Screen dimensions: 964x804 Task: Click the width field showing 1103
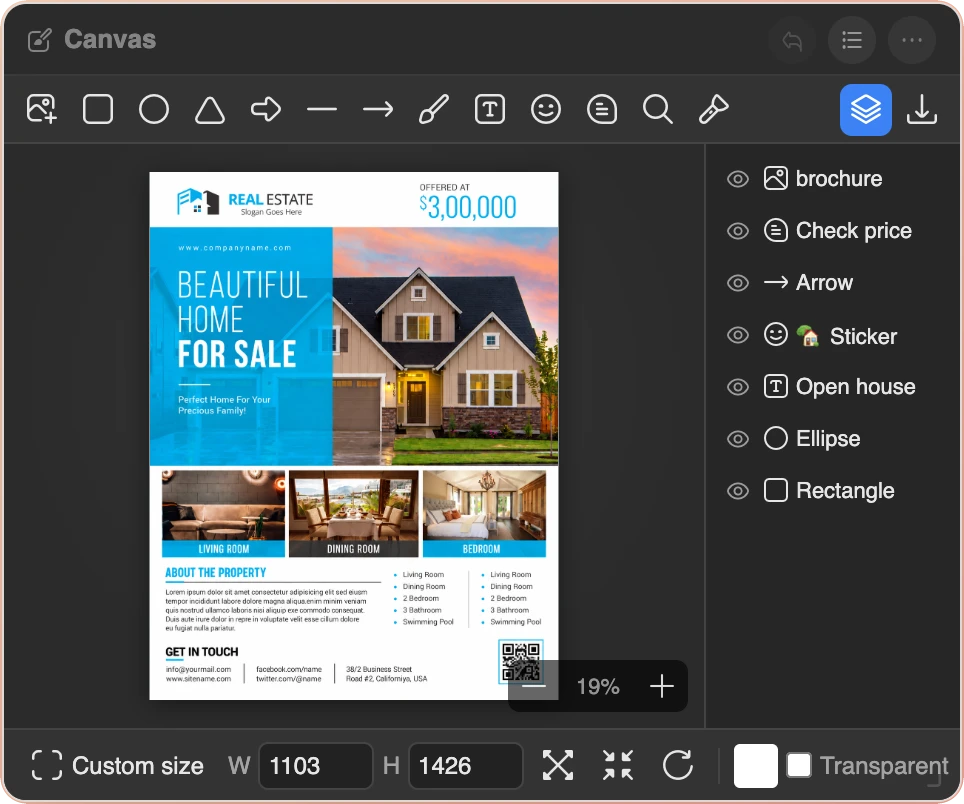coord(316,766)
